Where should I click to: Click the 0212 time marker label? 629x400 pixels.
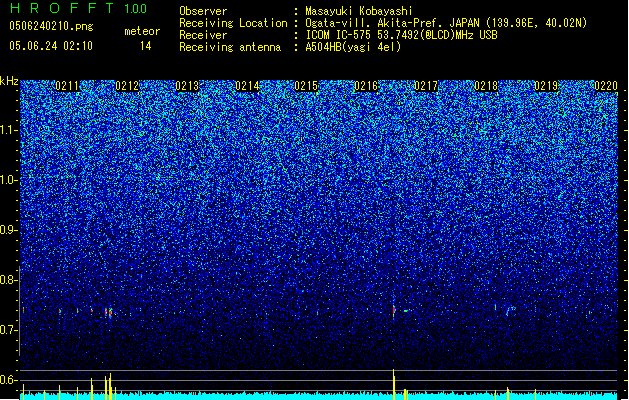127,86
